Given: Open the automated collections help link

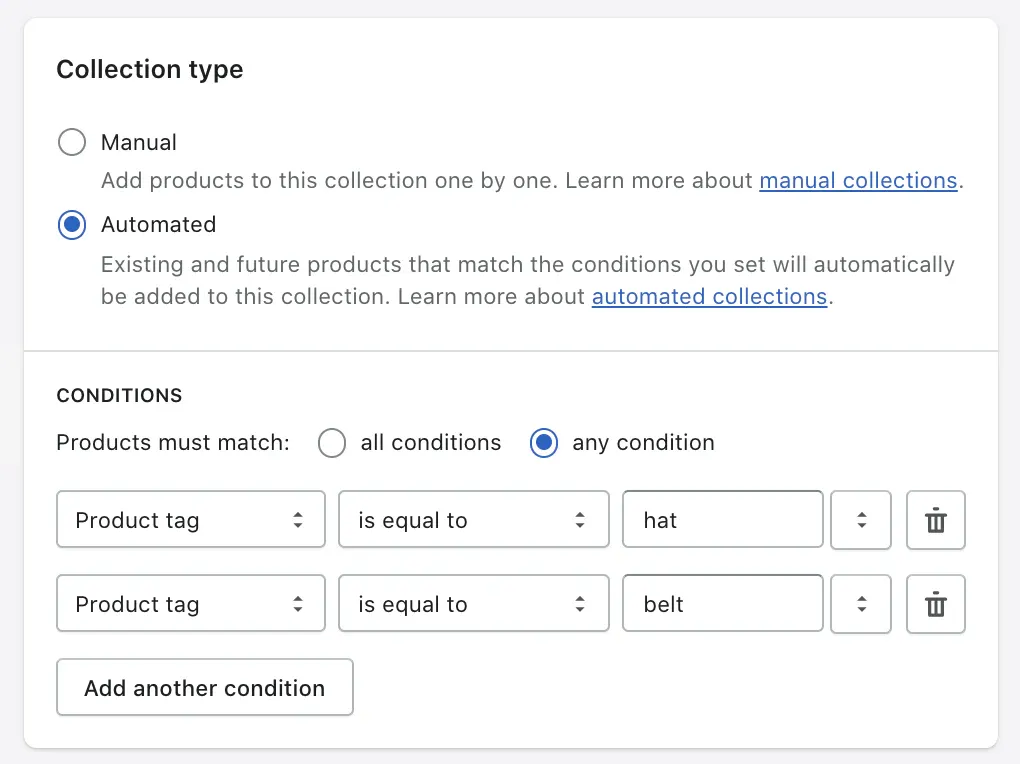Looking at the screenshot, I should click(709, 296).
